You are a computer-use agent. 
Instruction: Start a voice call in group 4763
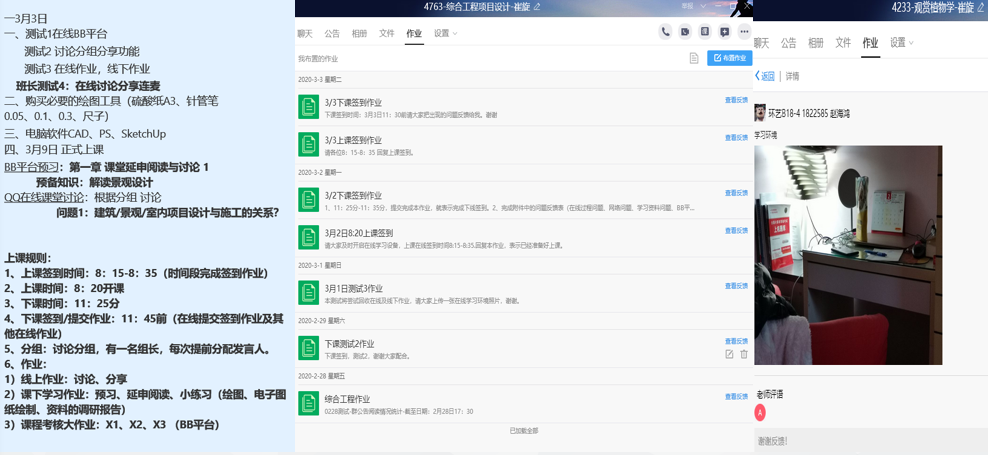(665, 32)
